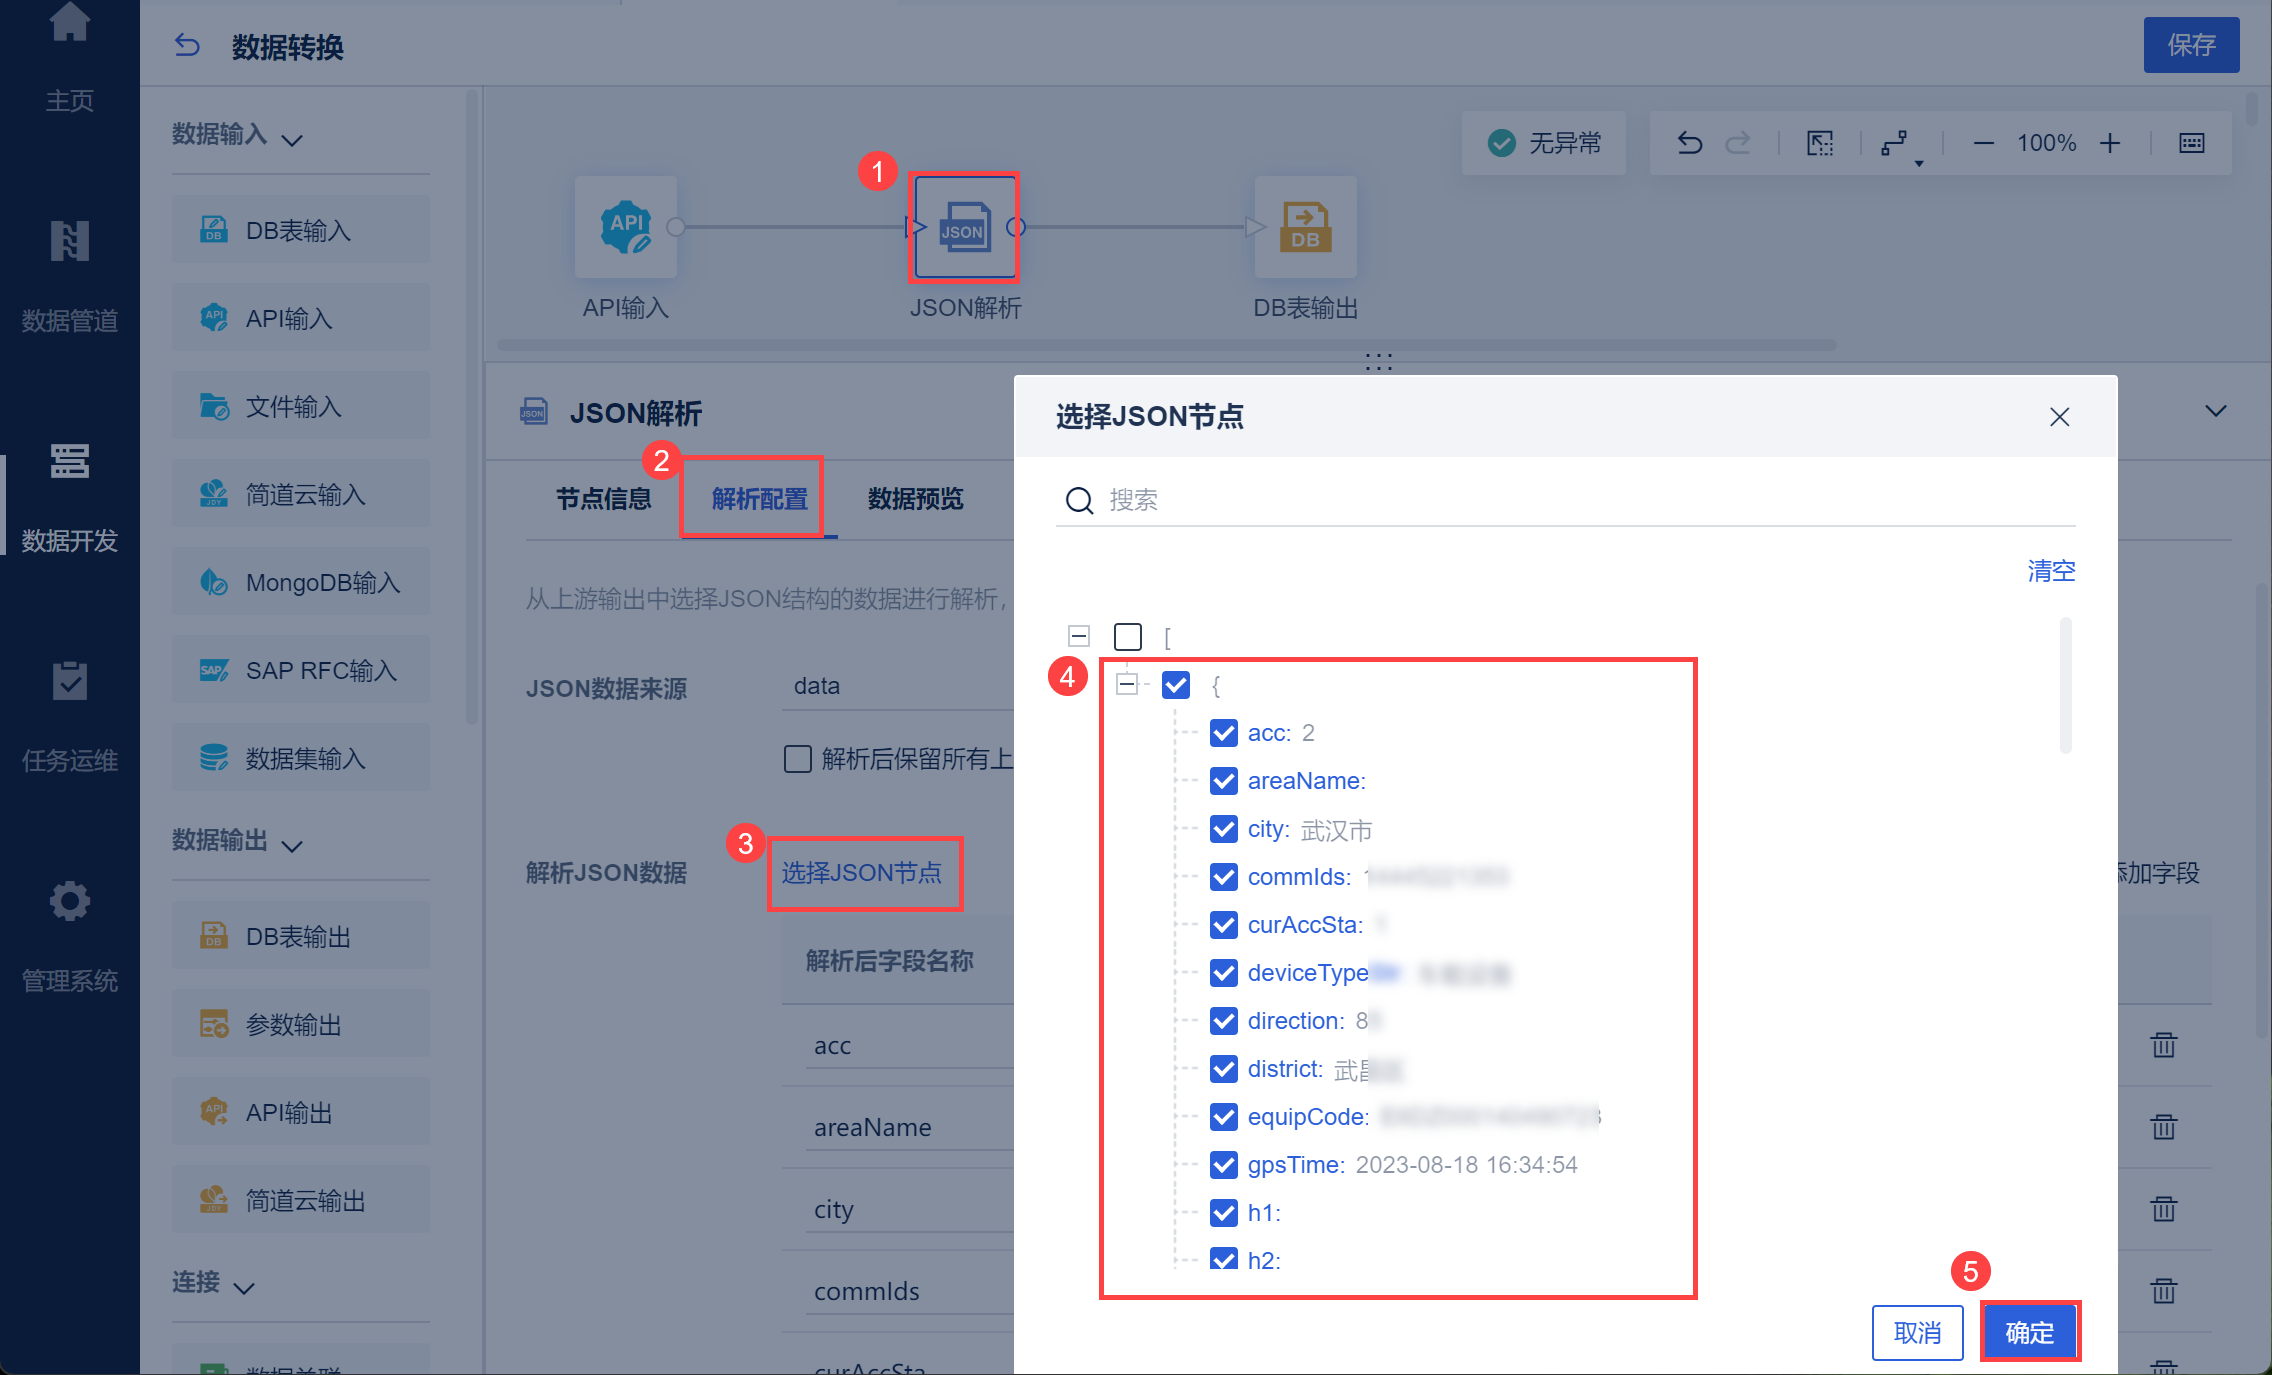2272x1375 pixels.
Task: Zoom in with the plus icon
Action: pos(2110,144)
